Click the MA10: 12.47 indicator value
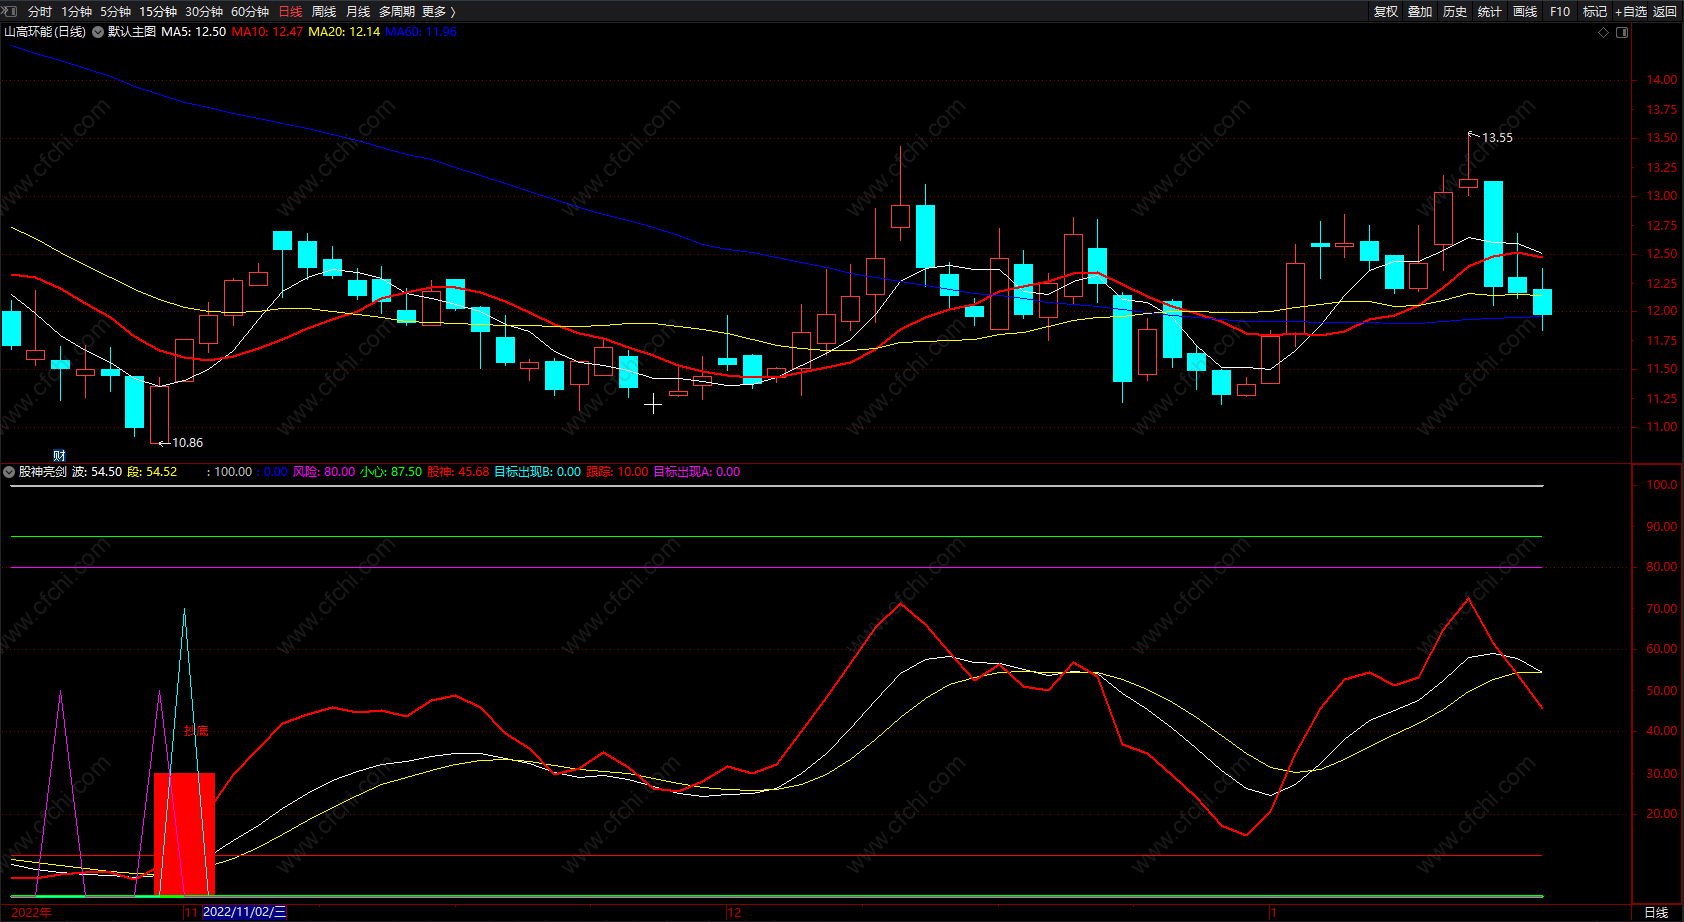1684x922 pixels. click(267, 32)
